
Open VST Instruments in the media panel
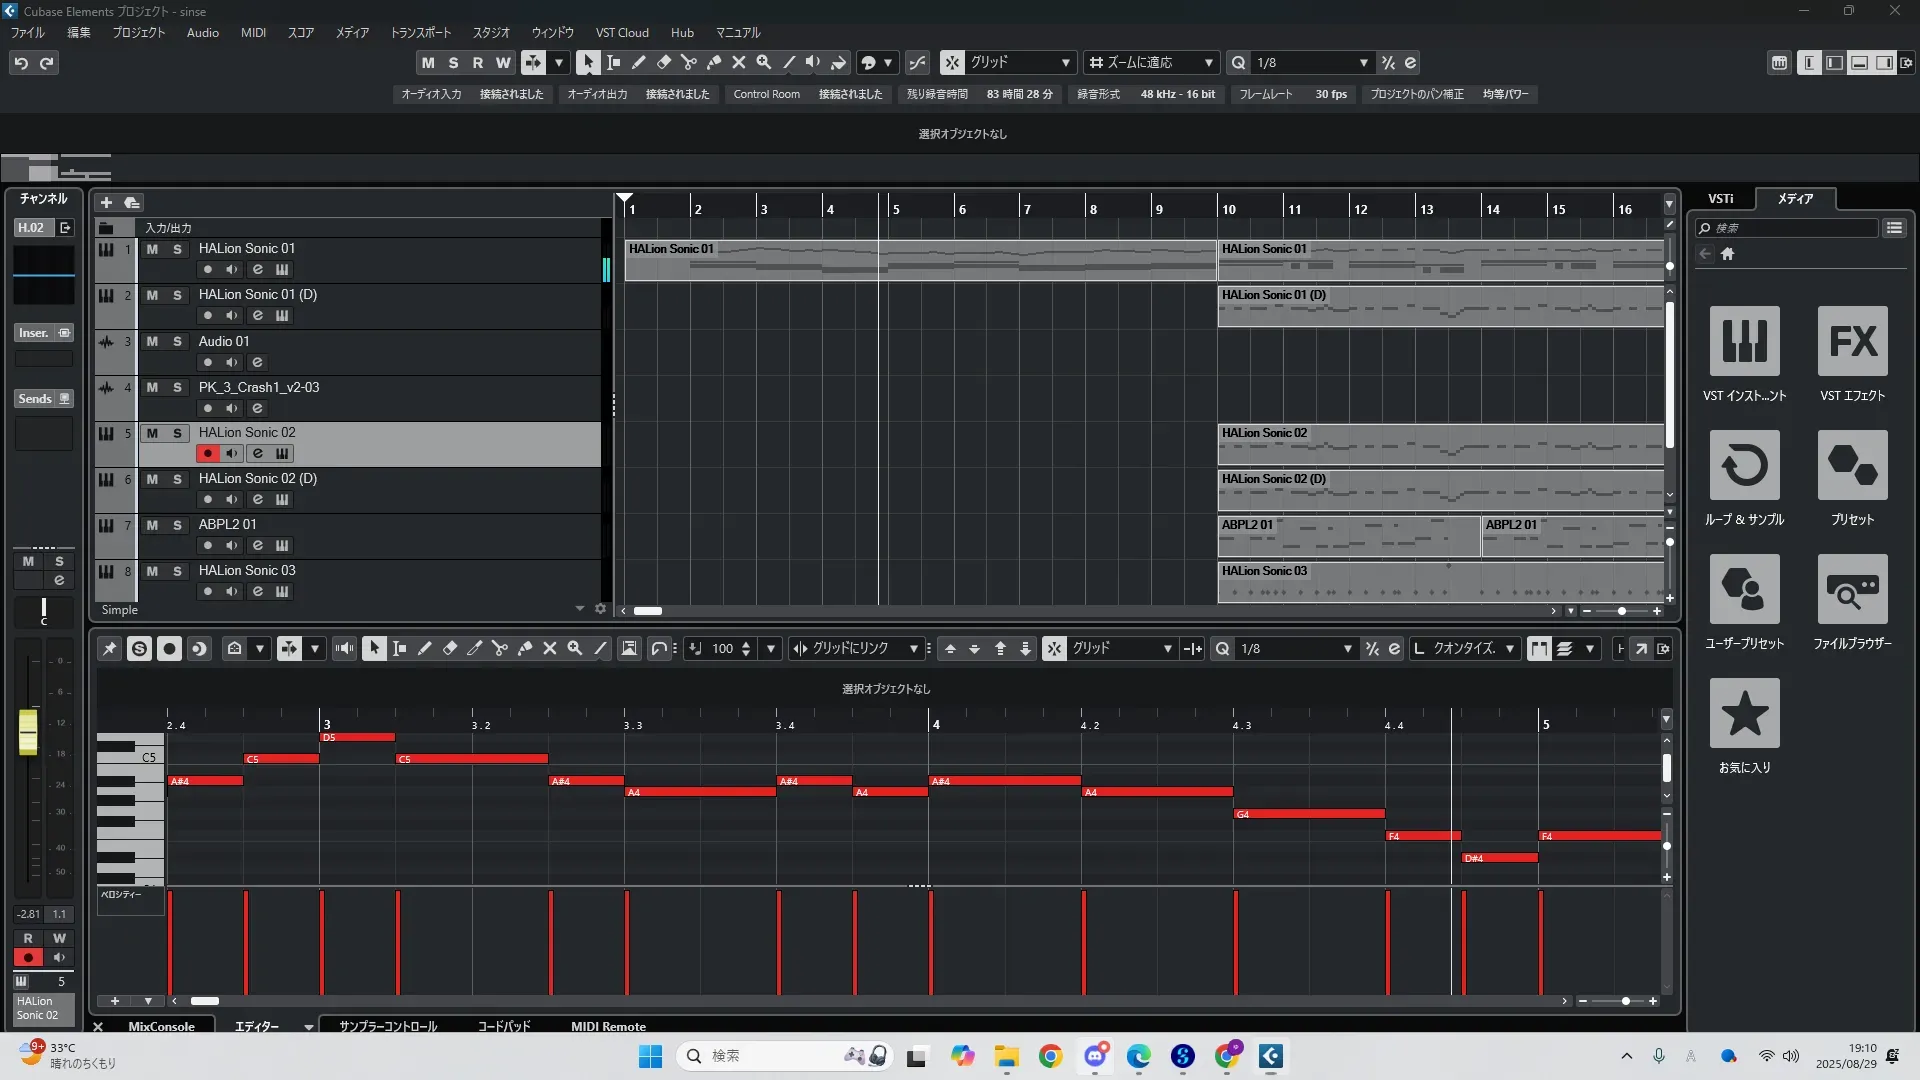1744,342
